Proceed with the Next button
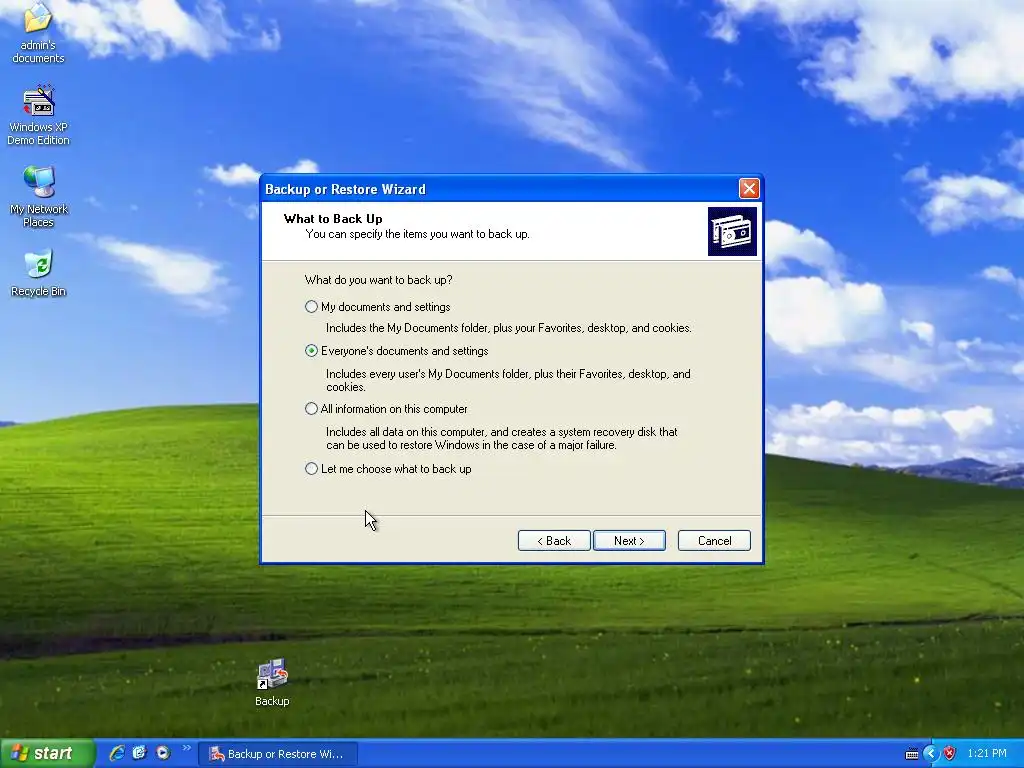 (x=629, y=541)
